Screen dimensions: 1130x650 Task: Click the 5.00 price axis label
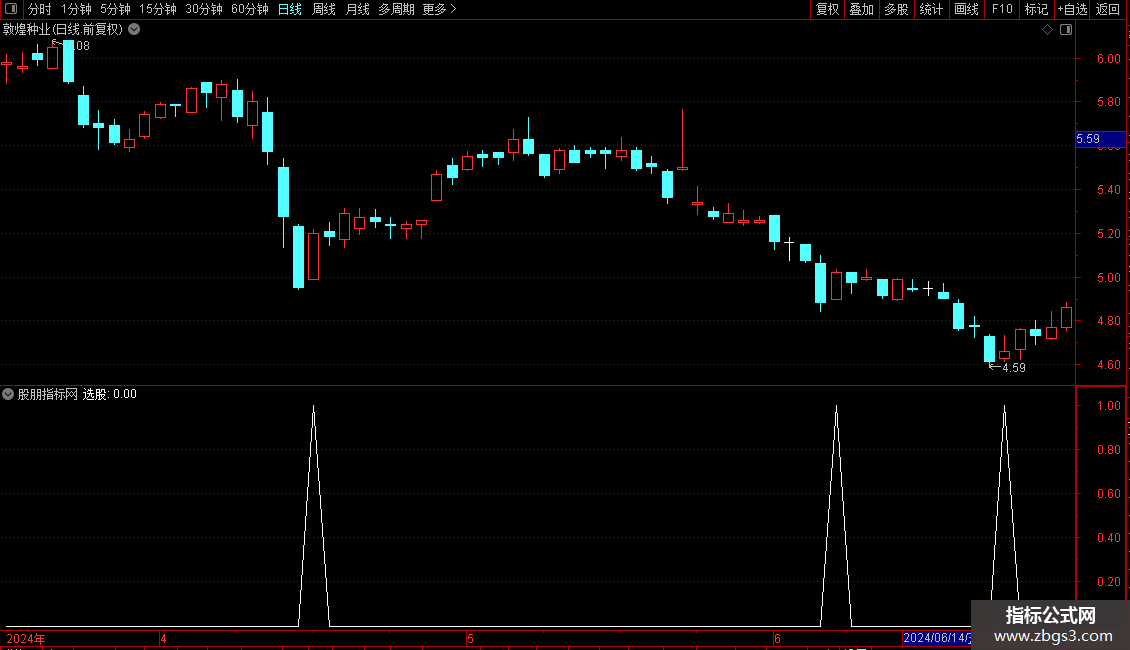1108,277
